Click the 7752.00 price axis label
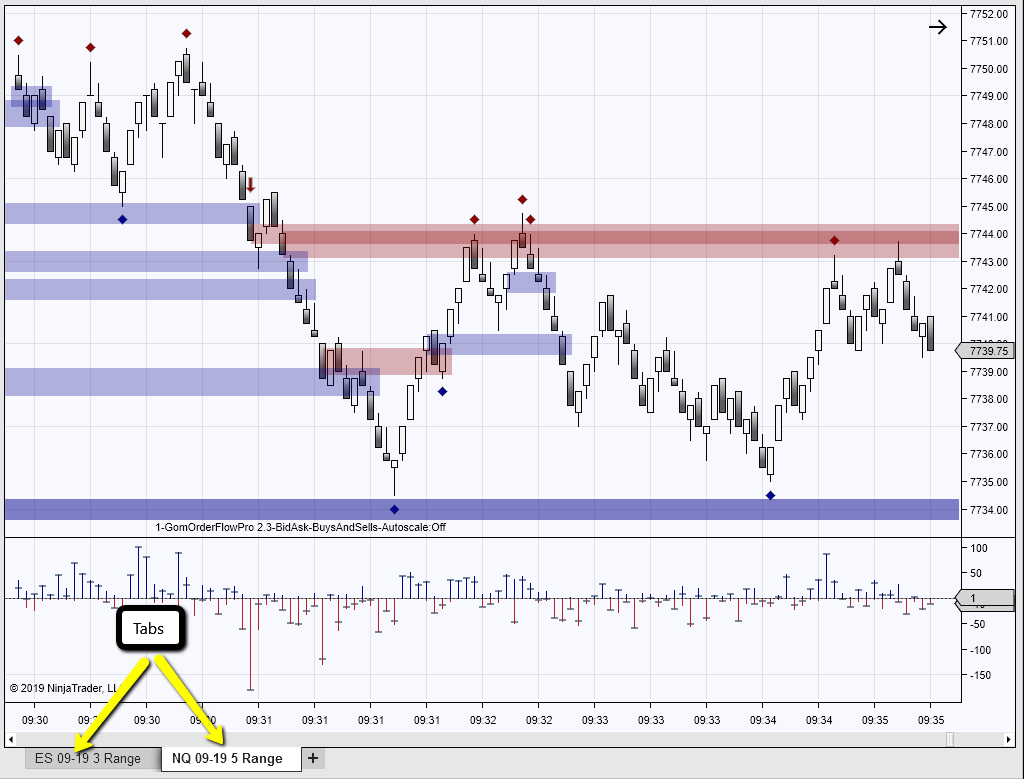 (x=988, y=14)
